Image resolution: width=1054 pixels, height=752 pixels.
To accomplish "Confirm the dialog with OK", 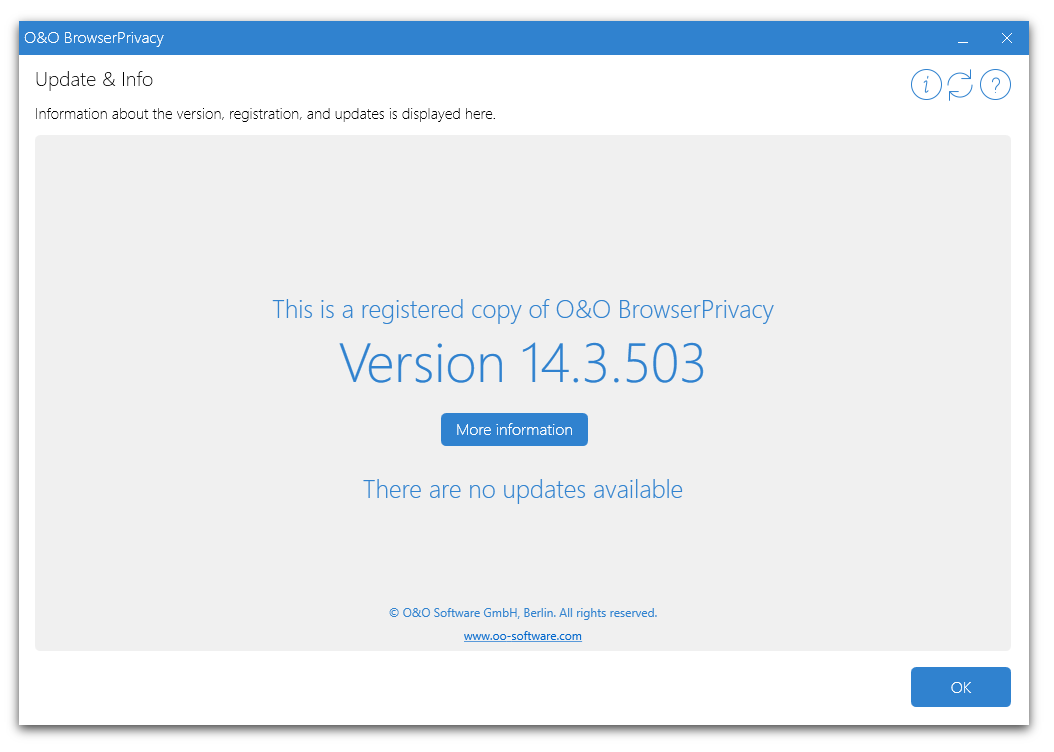I will tap(960, 687).
